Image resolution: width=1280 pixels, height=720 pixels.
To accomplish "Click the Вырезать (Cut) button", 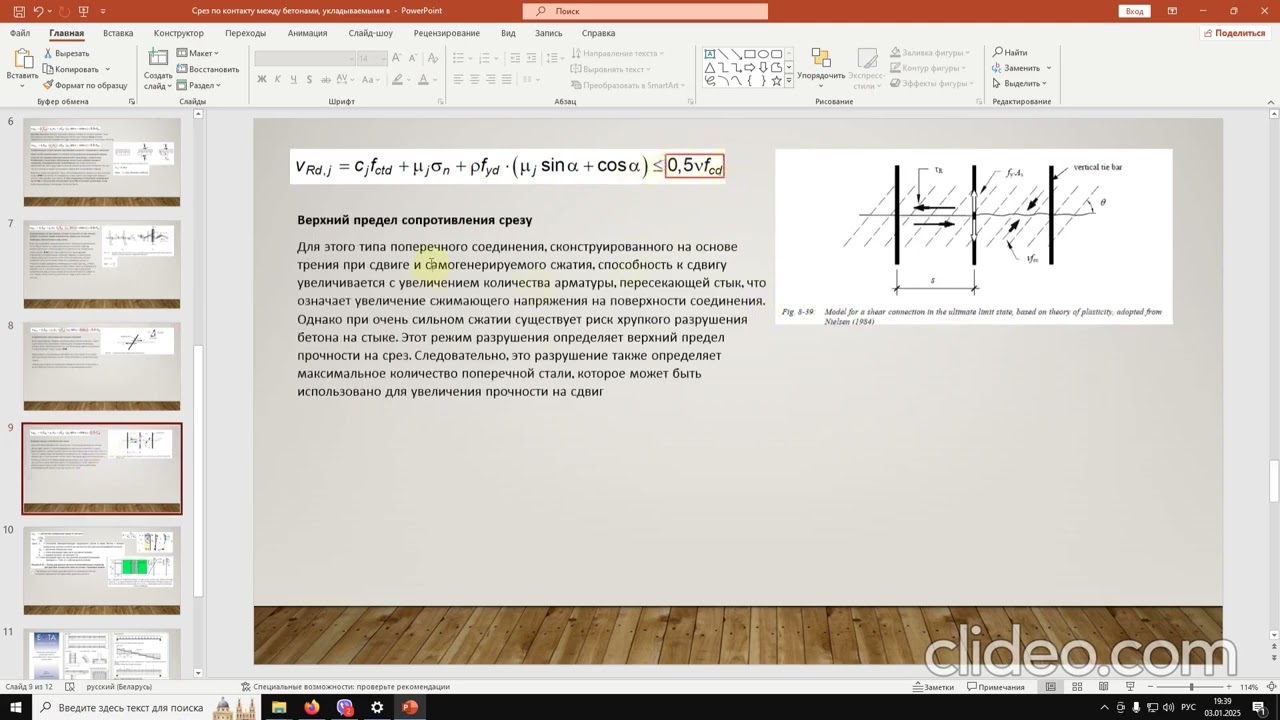I will 66,53.
